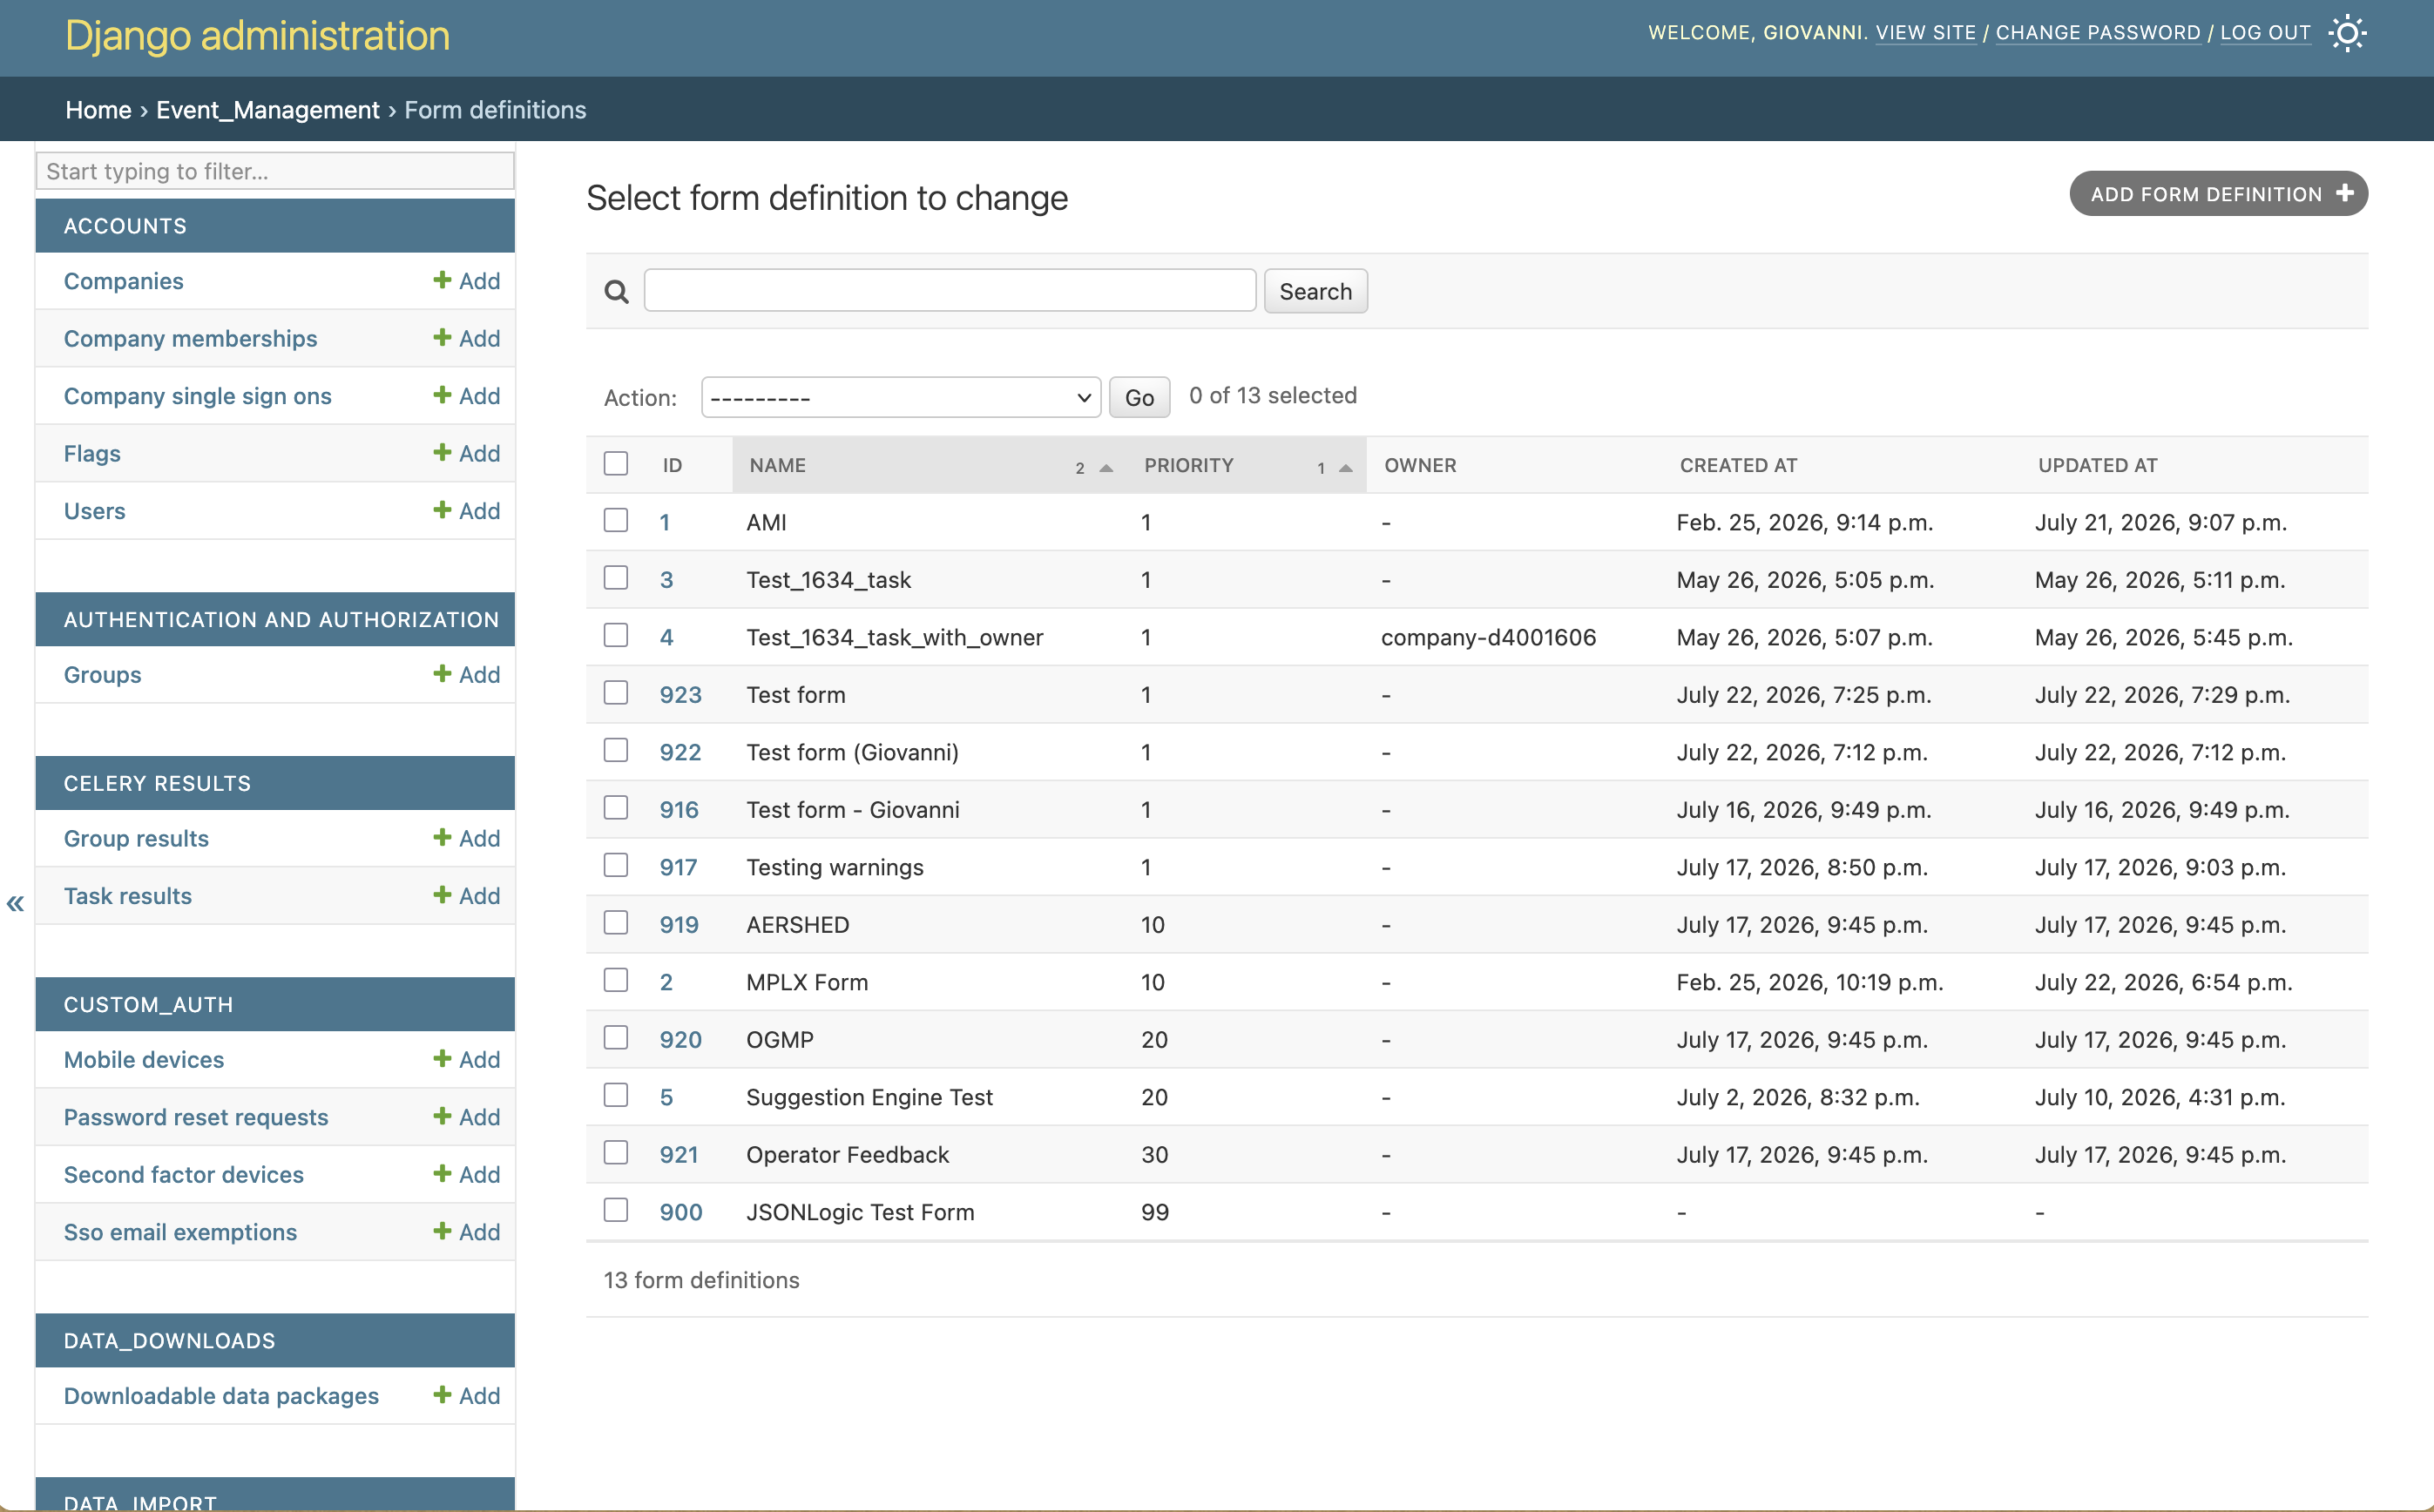
Task: Click Add next to Users
Action: (x=466, y=511)
